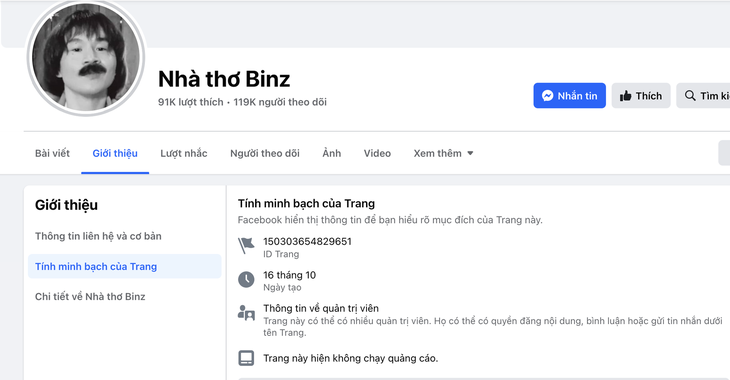Image resolution: width=730 pixels, height=380 pixels.
Task: Open the Nhà thơ Binz profile picture
Action: (x=86, y=58)
